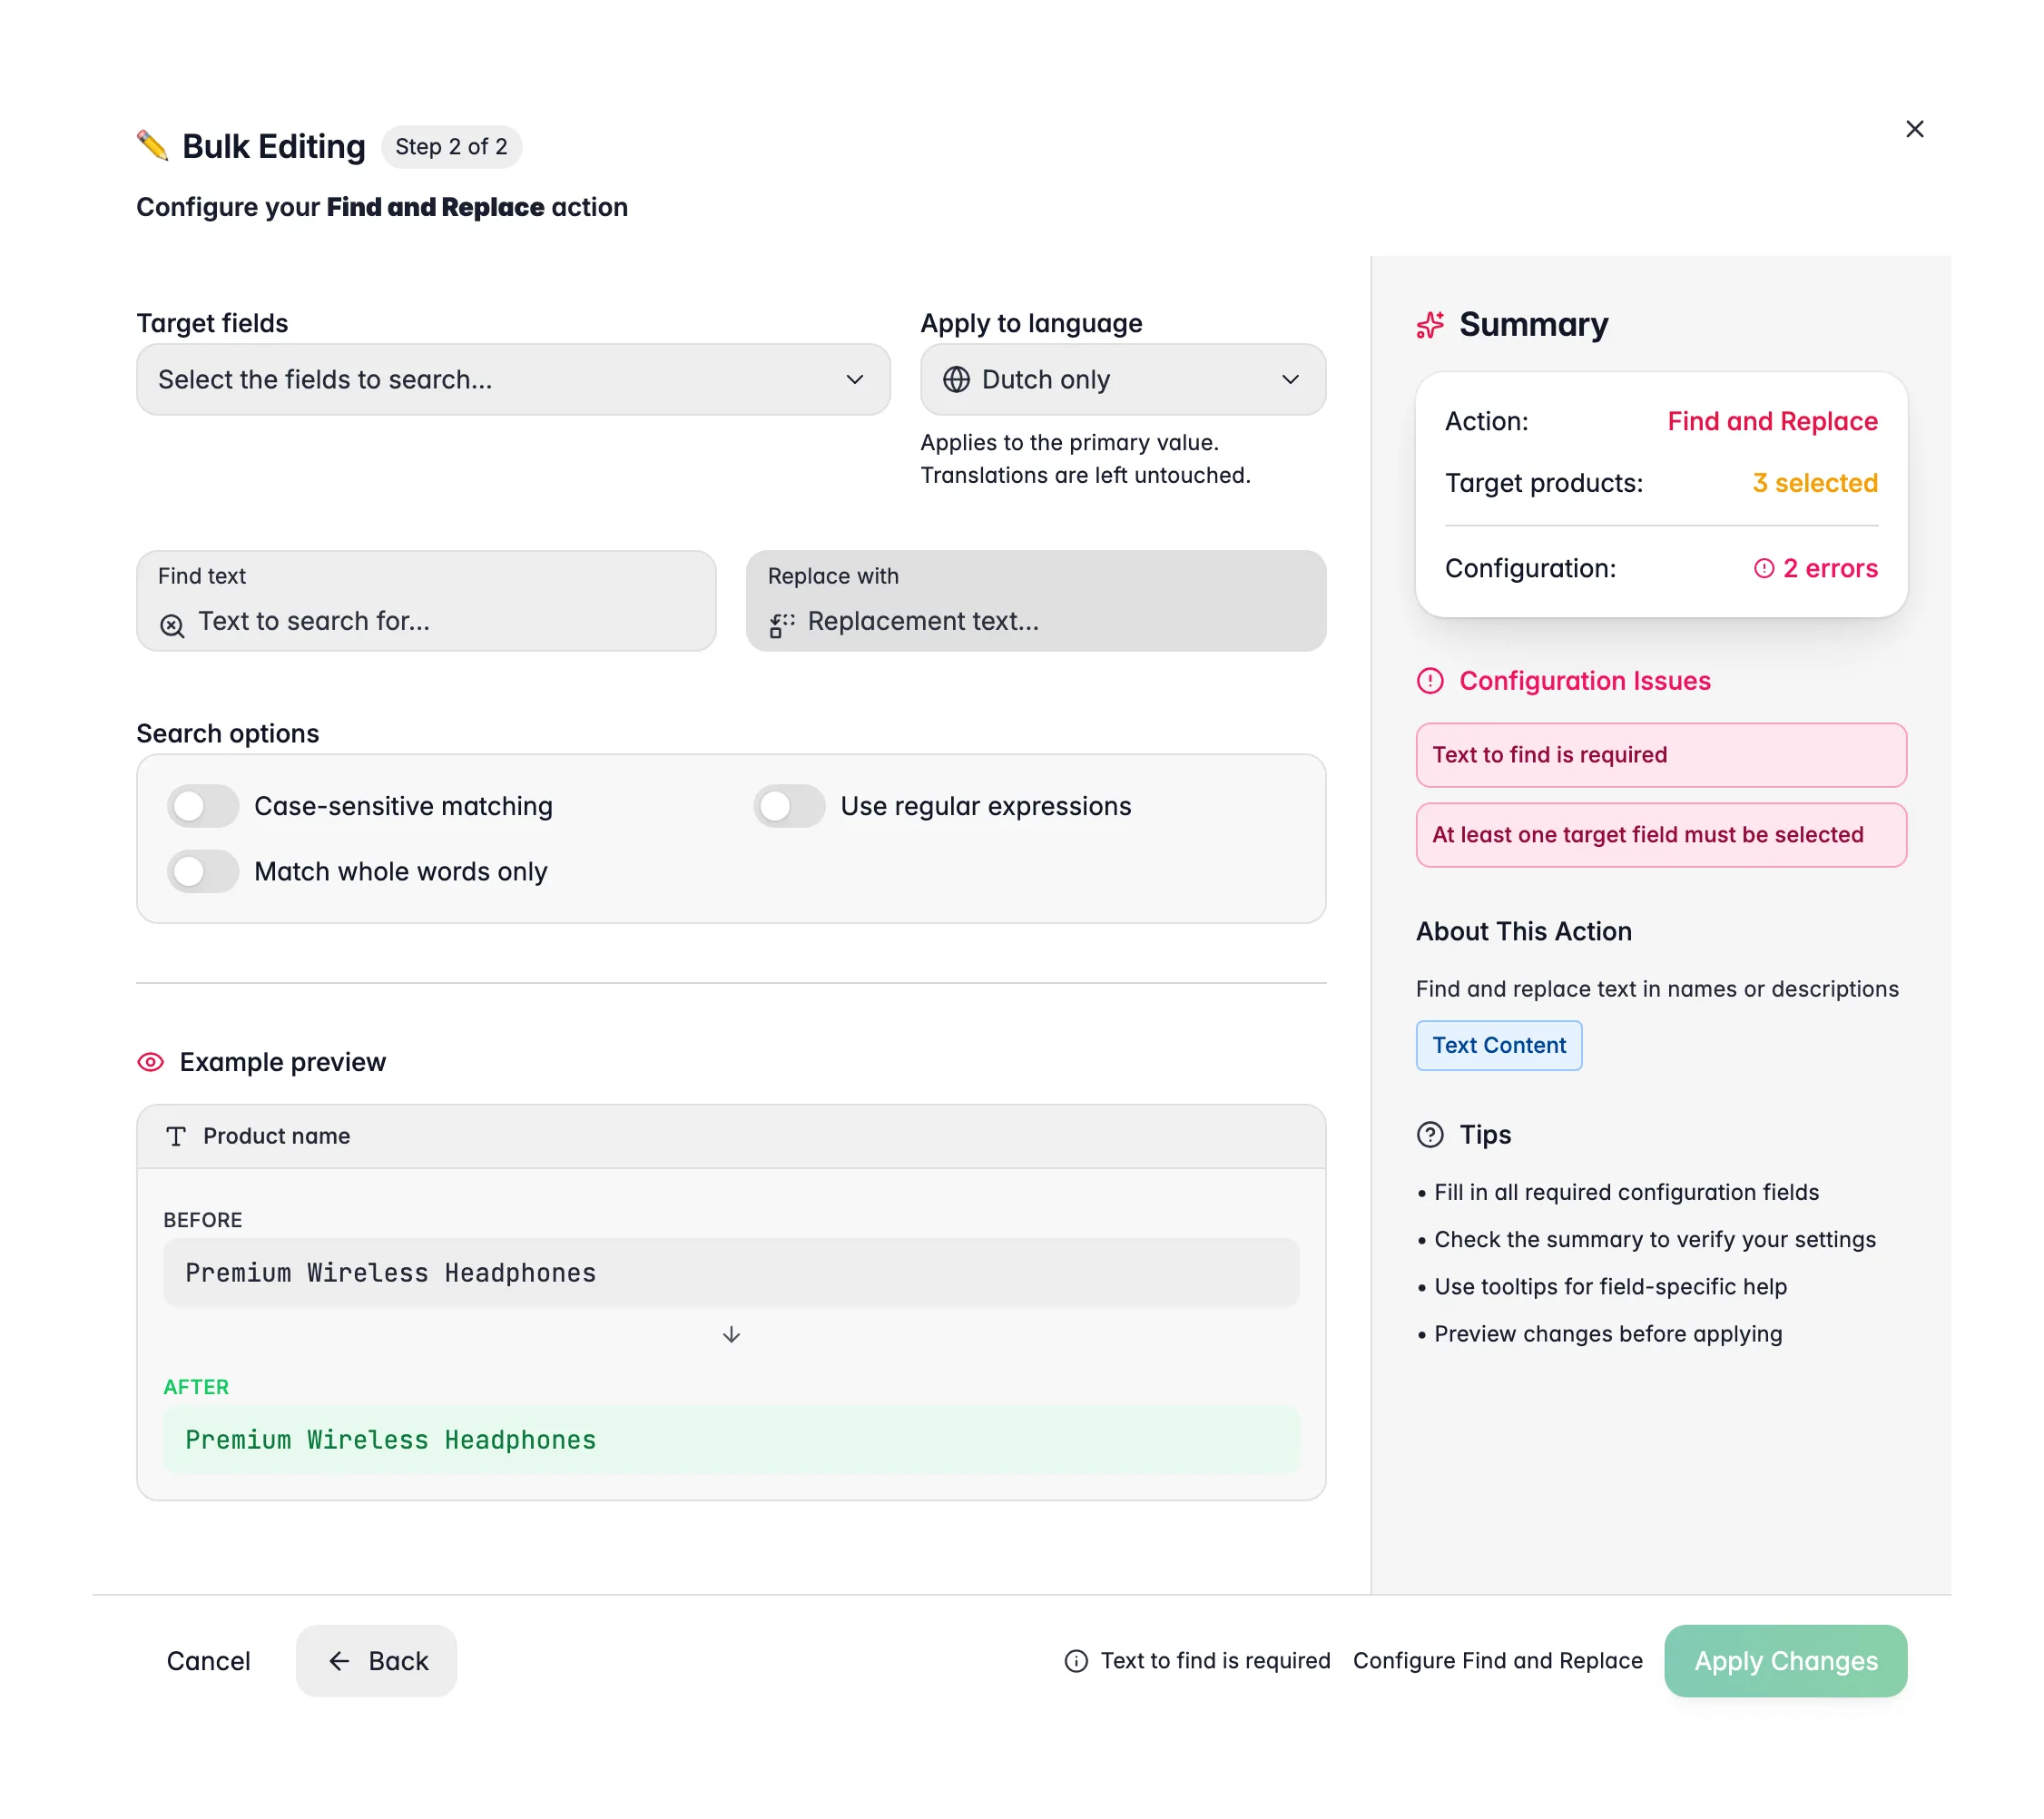Click the AFTER 'Premium Wireless Headphones' sample

point(731,1440)
